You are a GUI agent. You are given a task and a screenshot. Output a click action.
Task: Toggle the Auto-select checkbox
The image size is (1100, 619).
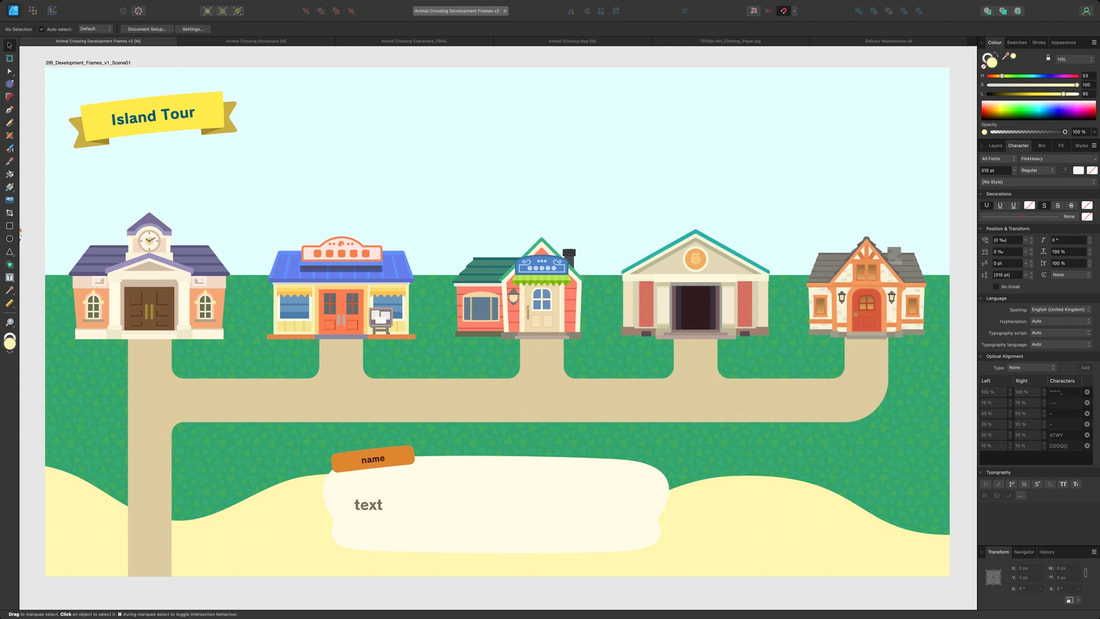pos(41,29)
